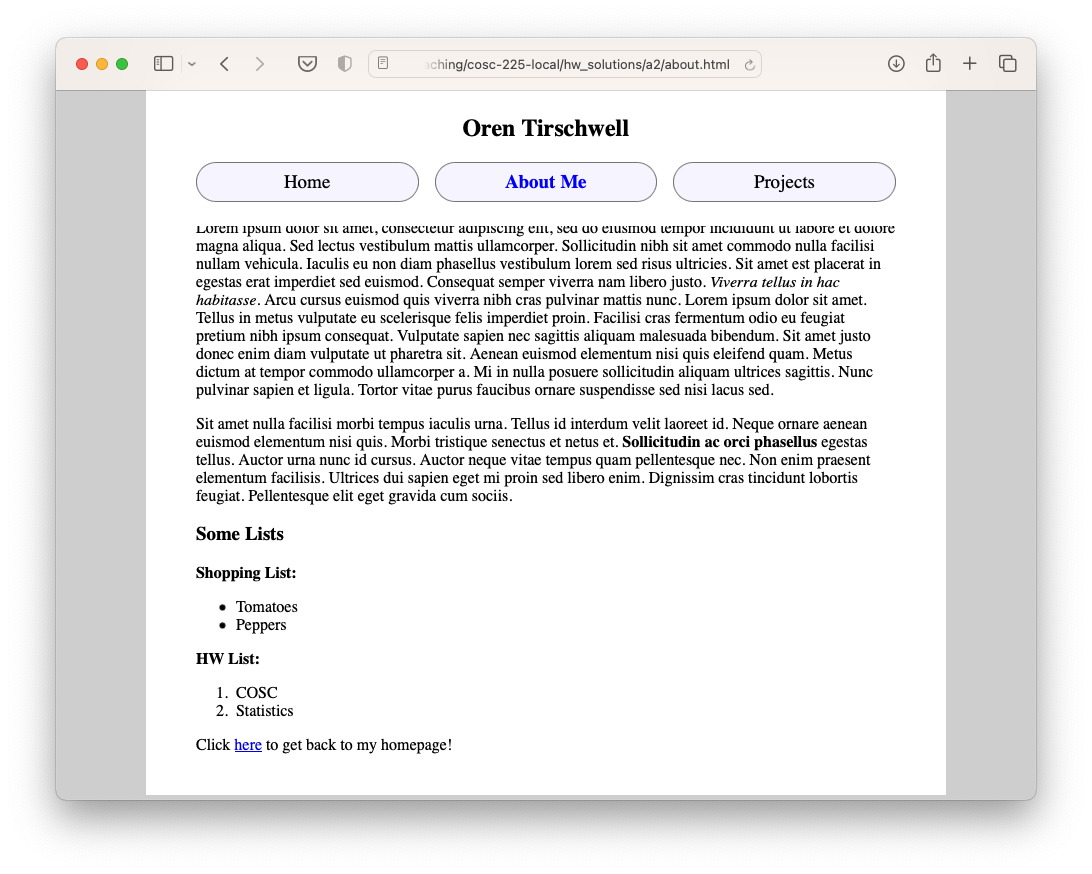Follow the "here" link to homepage
Viewport: 1092px width, 874px height.
pyautogui.click(x=248, y=745)
